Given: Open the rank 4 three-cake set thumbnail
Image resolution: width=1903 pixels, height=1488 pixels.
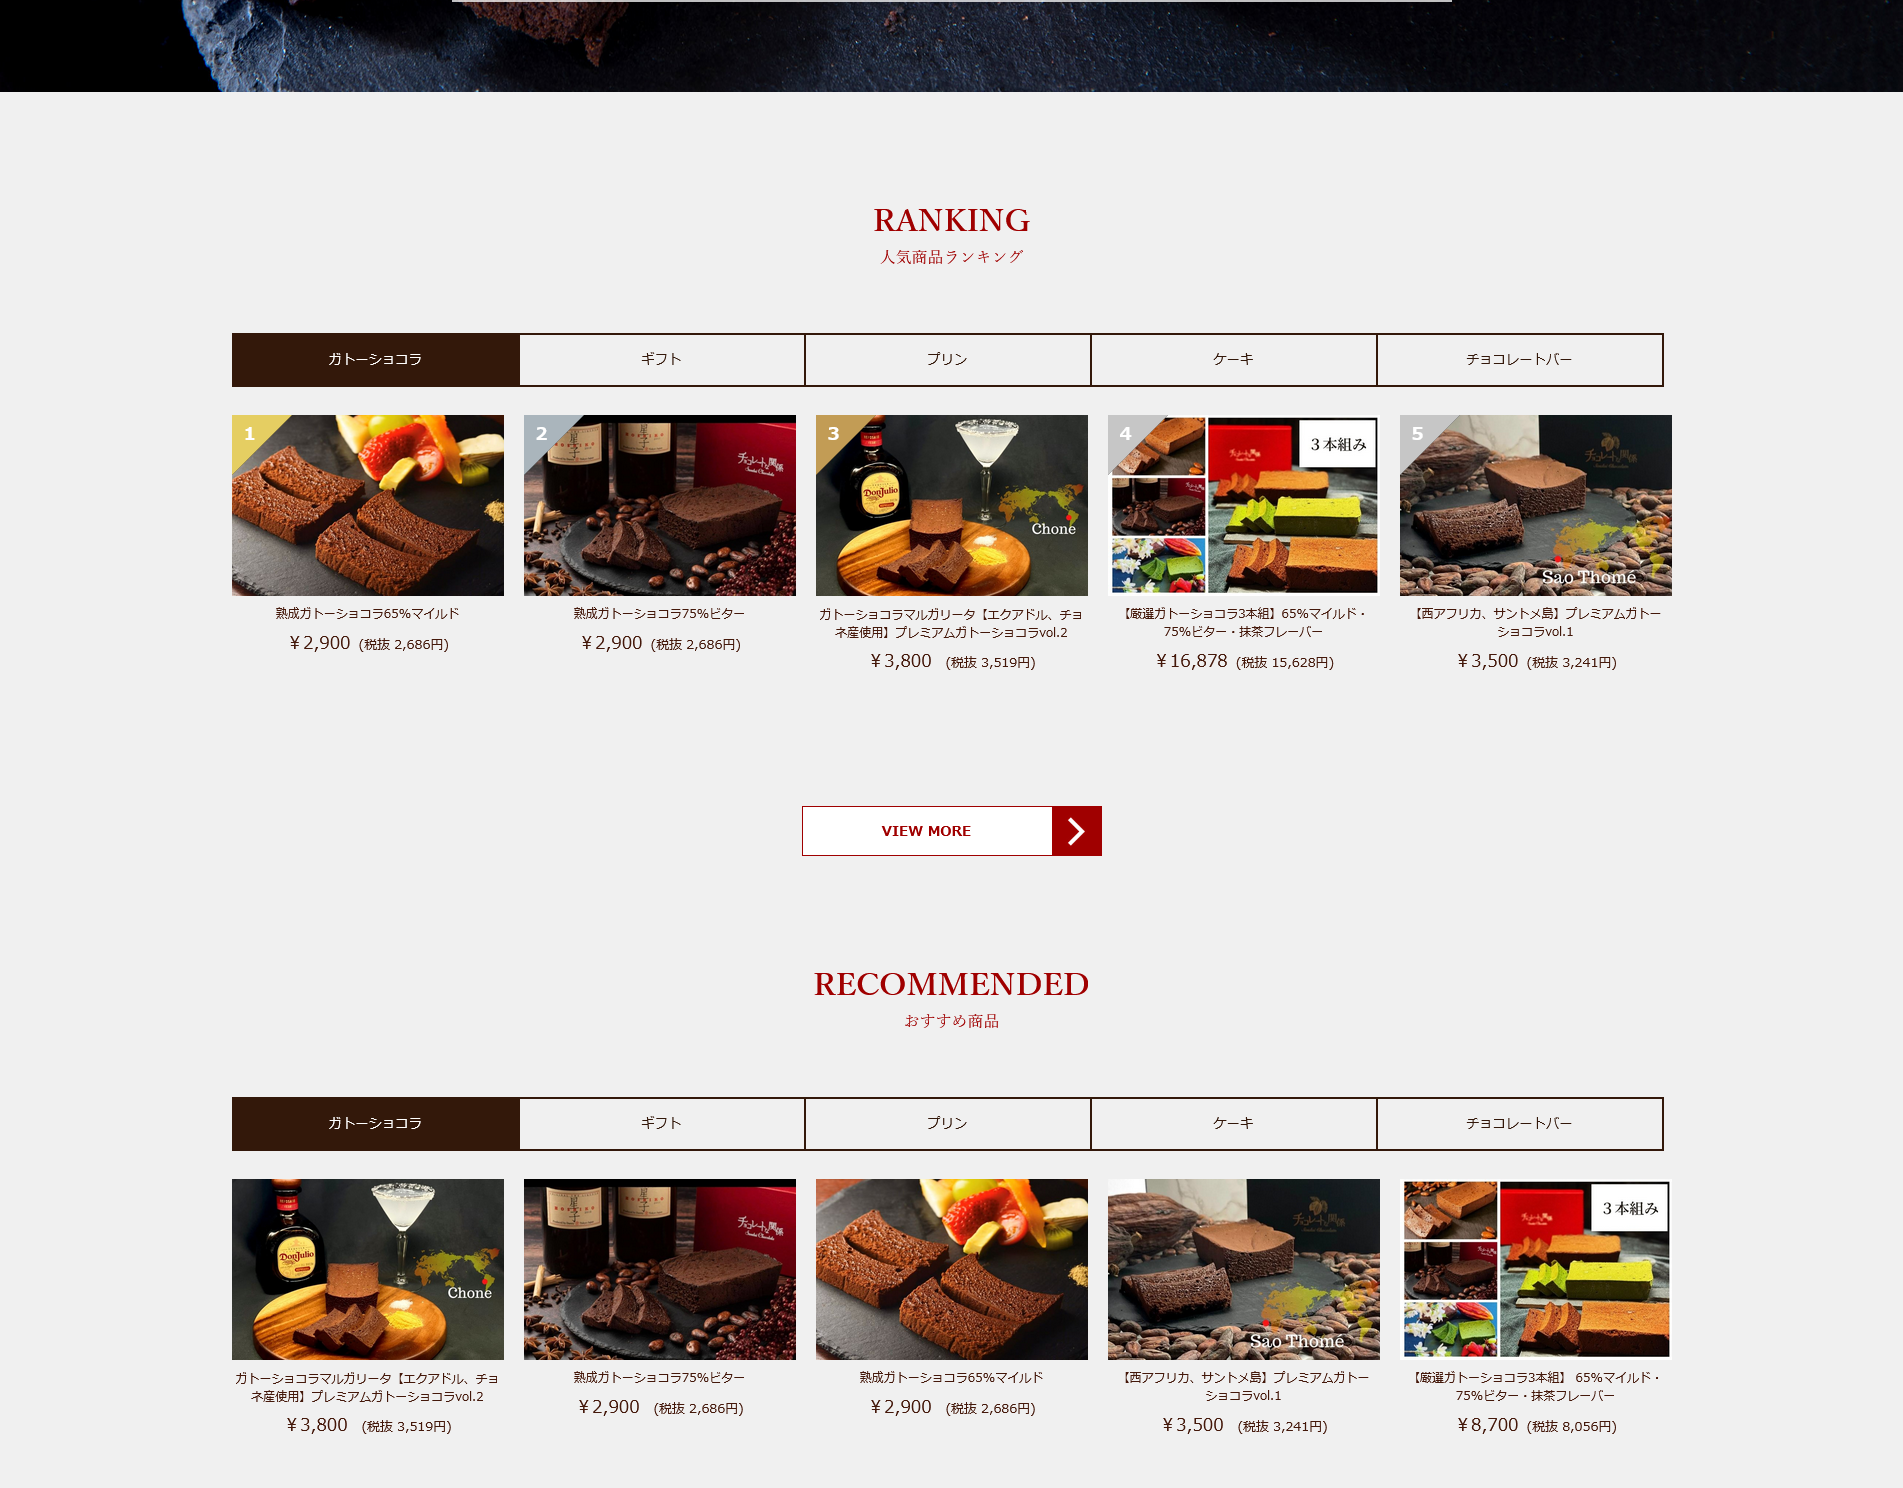Looking at the screenshot, I should pos(1244,505).
